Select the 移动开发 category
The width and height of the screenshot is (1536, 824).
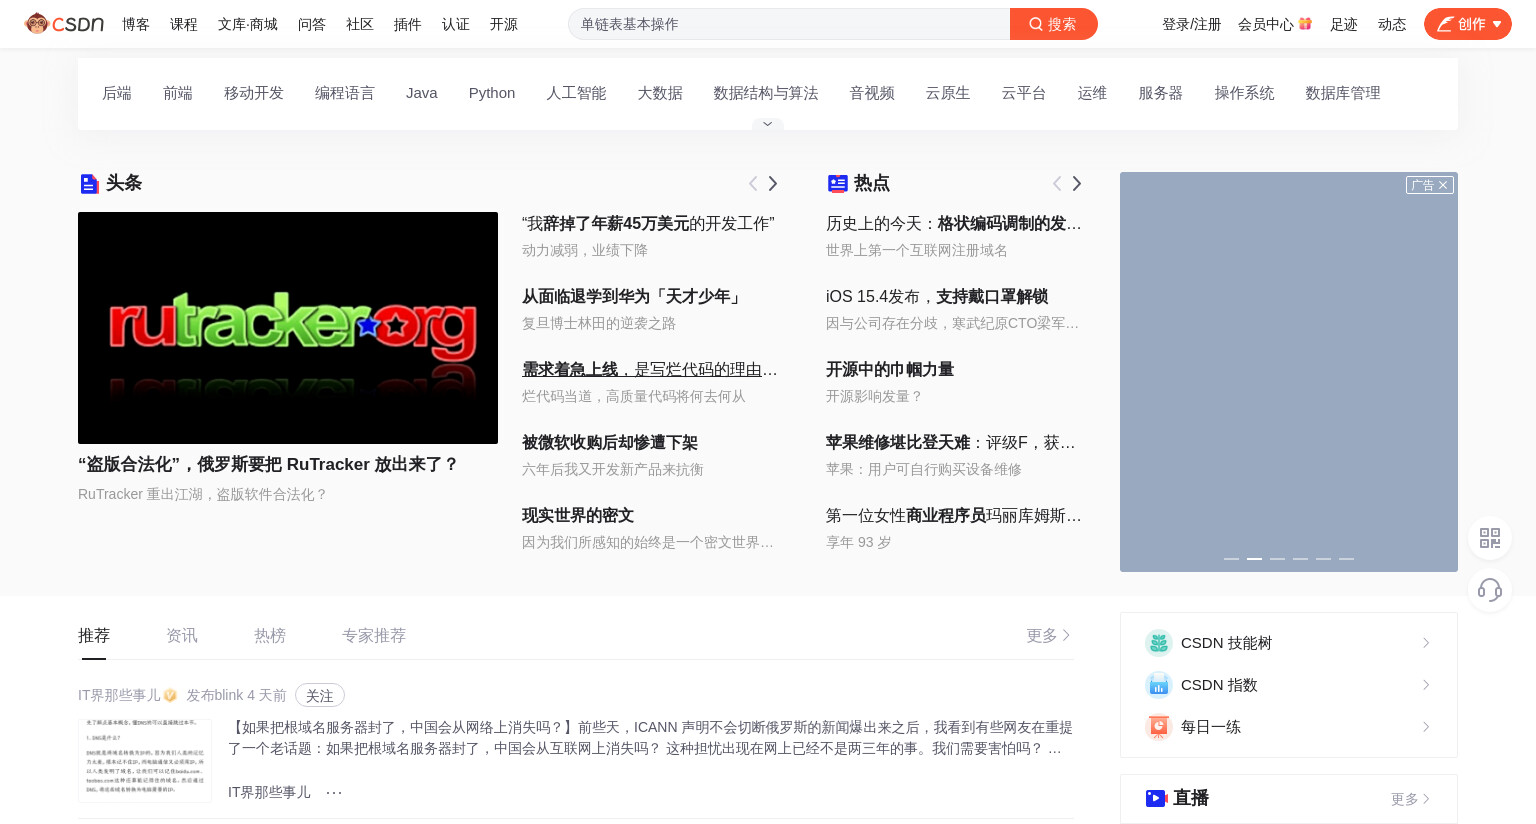click(254, 93)
